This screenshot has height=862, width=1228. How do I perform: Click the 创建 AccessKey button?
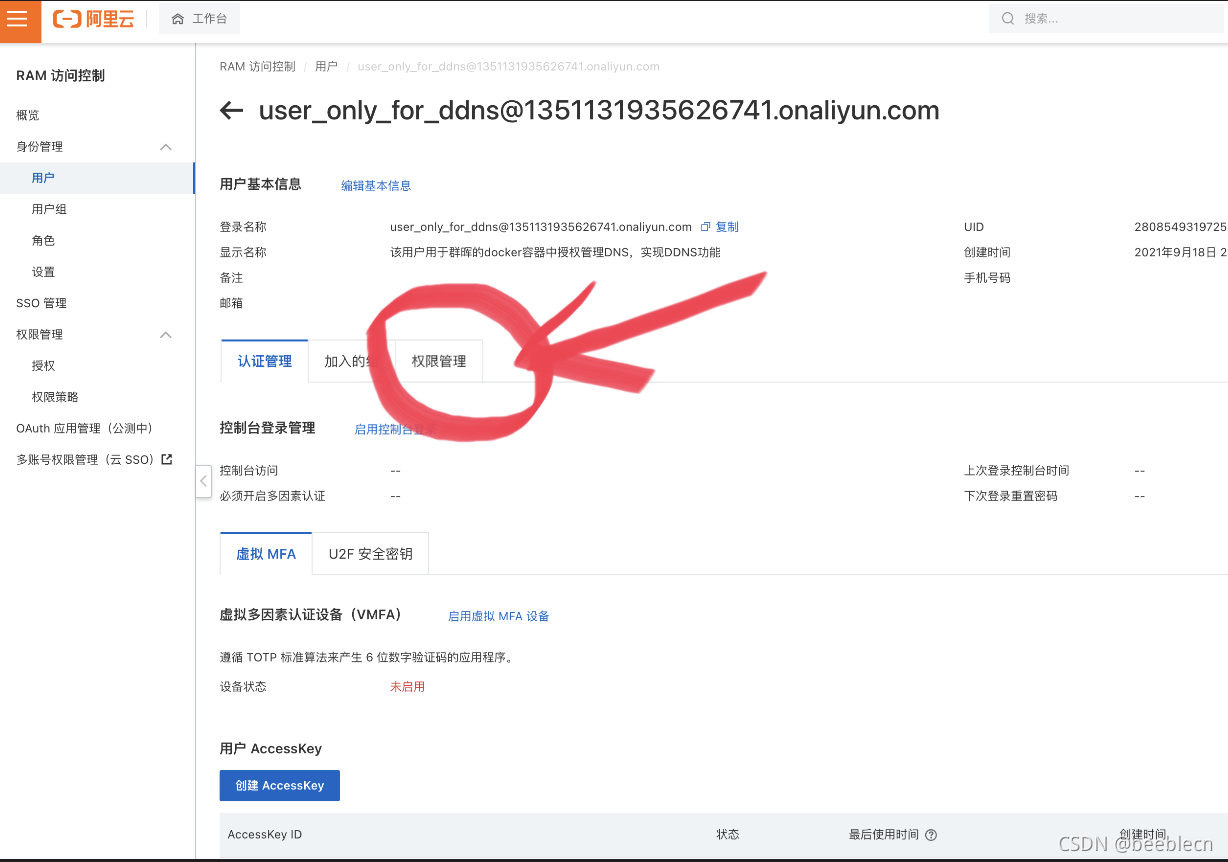280,785
